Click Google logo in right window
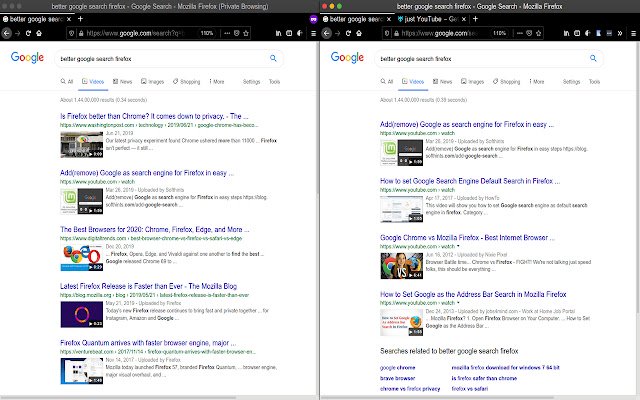The width and height of the screenshot is (640, 400). [347, 58]
